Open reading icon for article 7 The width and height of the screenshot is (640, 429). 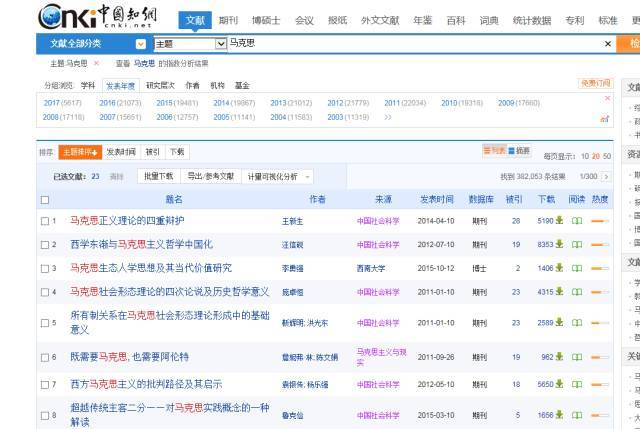pos(577,384)
